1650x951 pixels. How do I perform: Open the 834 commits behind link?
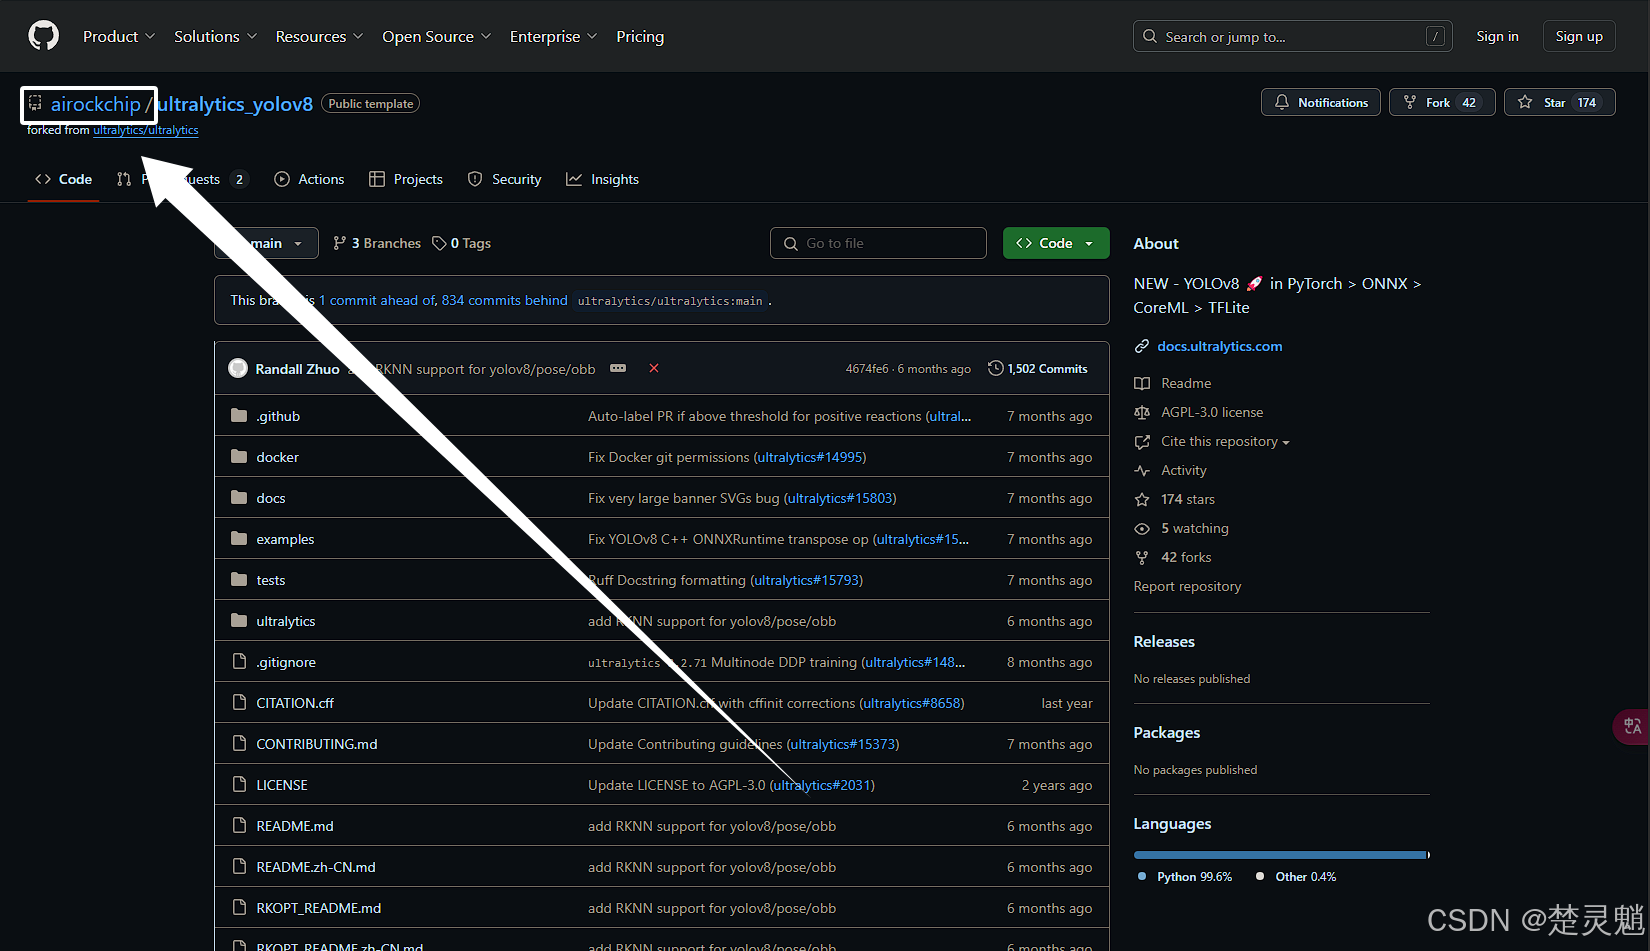point(505,300)
